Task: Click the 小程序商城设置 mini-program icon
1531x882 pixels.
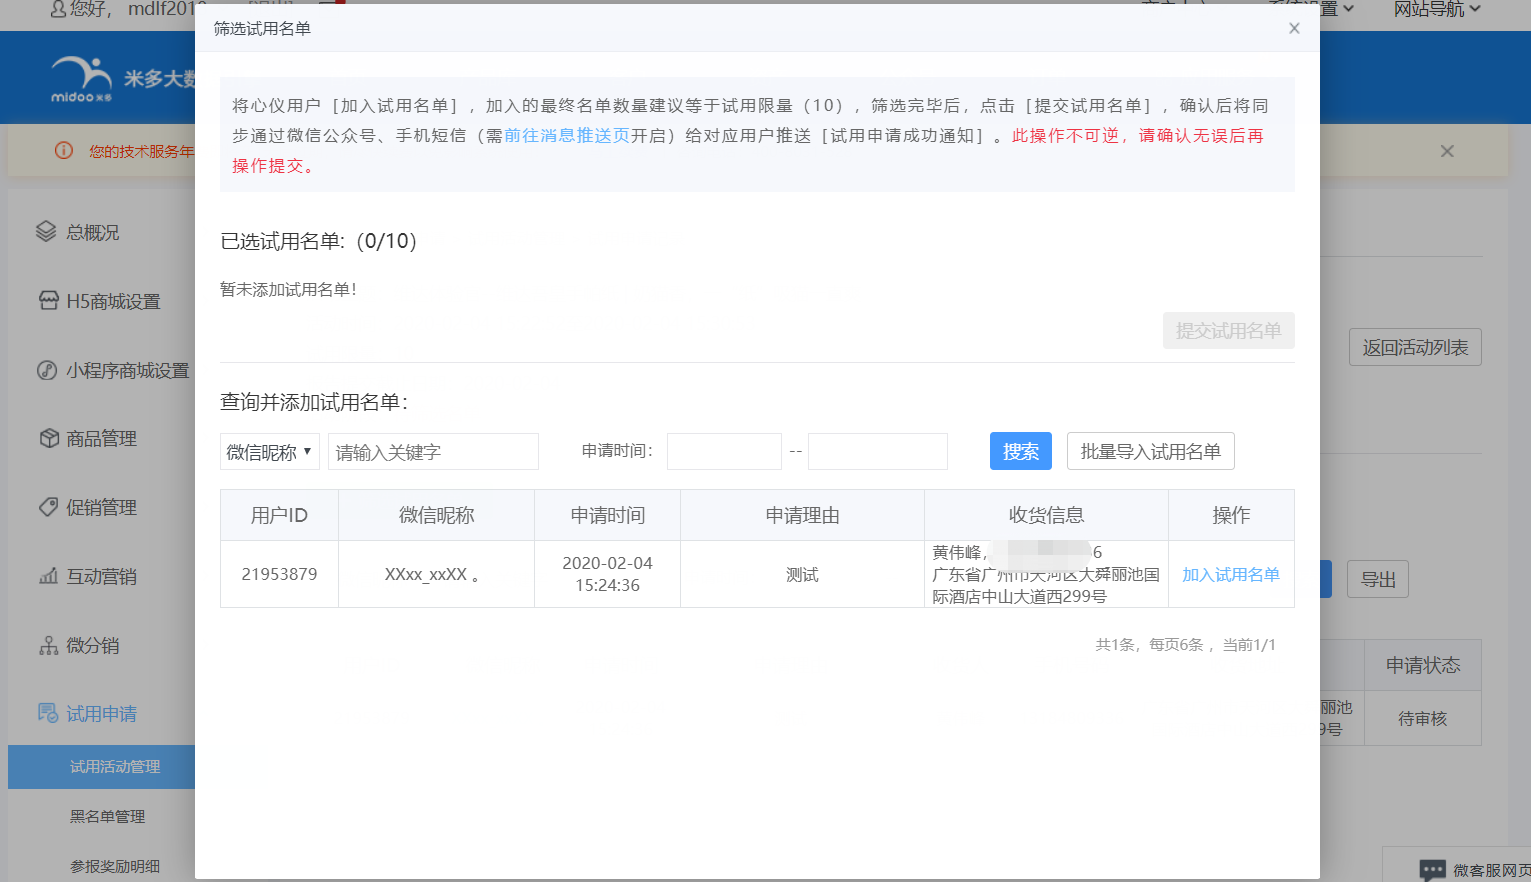Action: (47, 370)
